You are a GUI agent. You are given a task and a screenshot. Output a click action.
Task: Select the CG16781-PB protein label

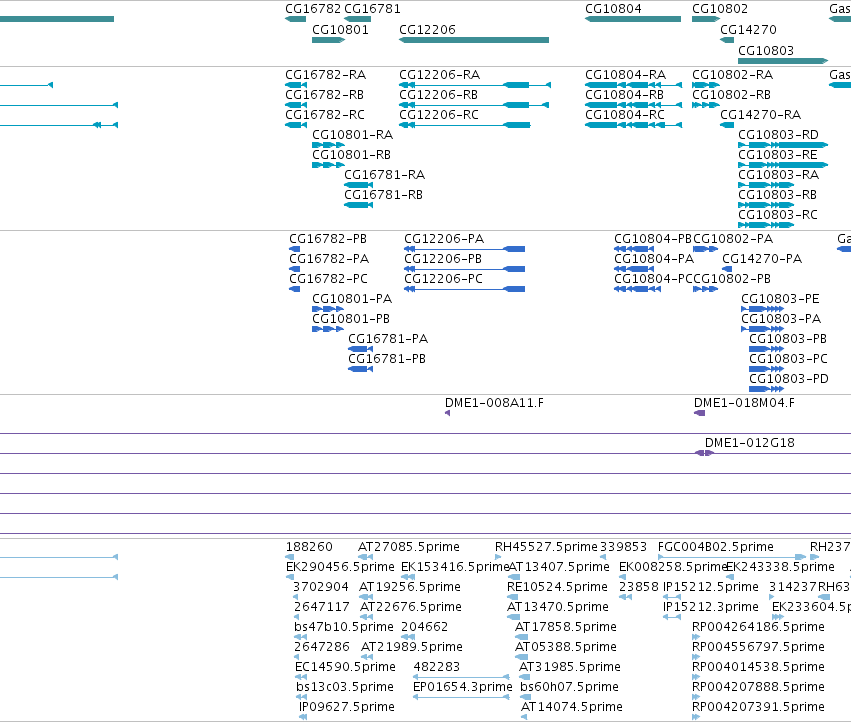387,359
